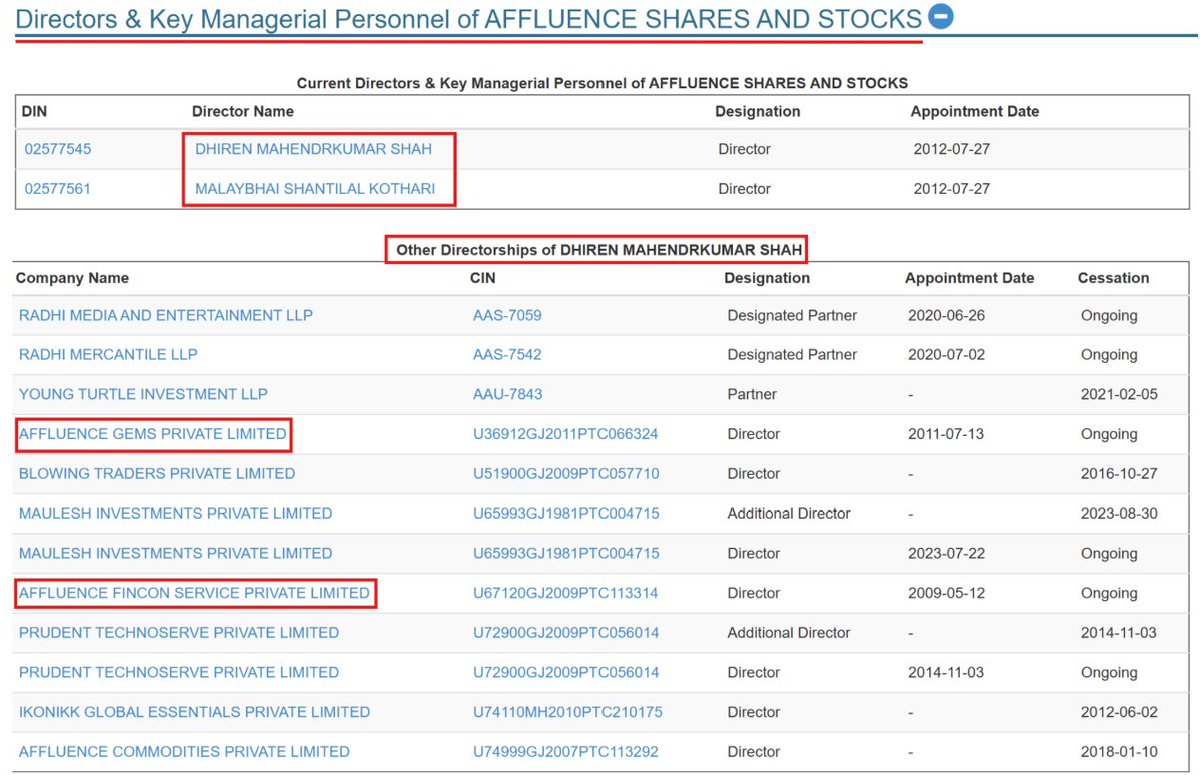Click cessation date 2018-01-10
Viewport: 1200px width, 775px height.
click(x=1119, y=752)
